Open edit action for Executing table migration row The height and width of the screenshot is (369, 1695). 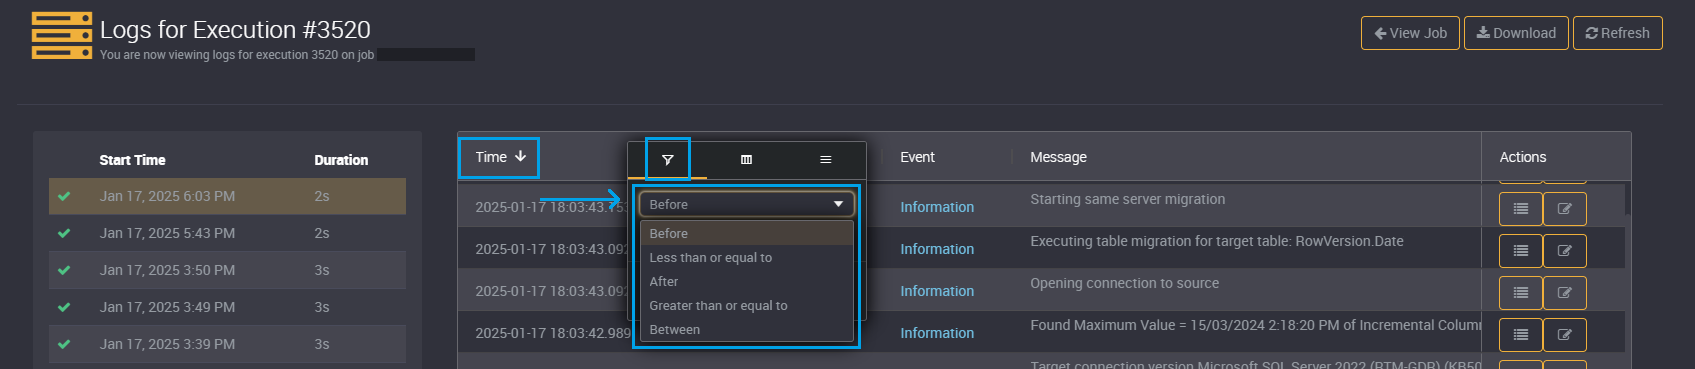click(1564, 251)
